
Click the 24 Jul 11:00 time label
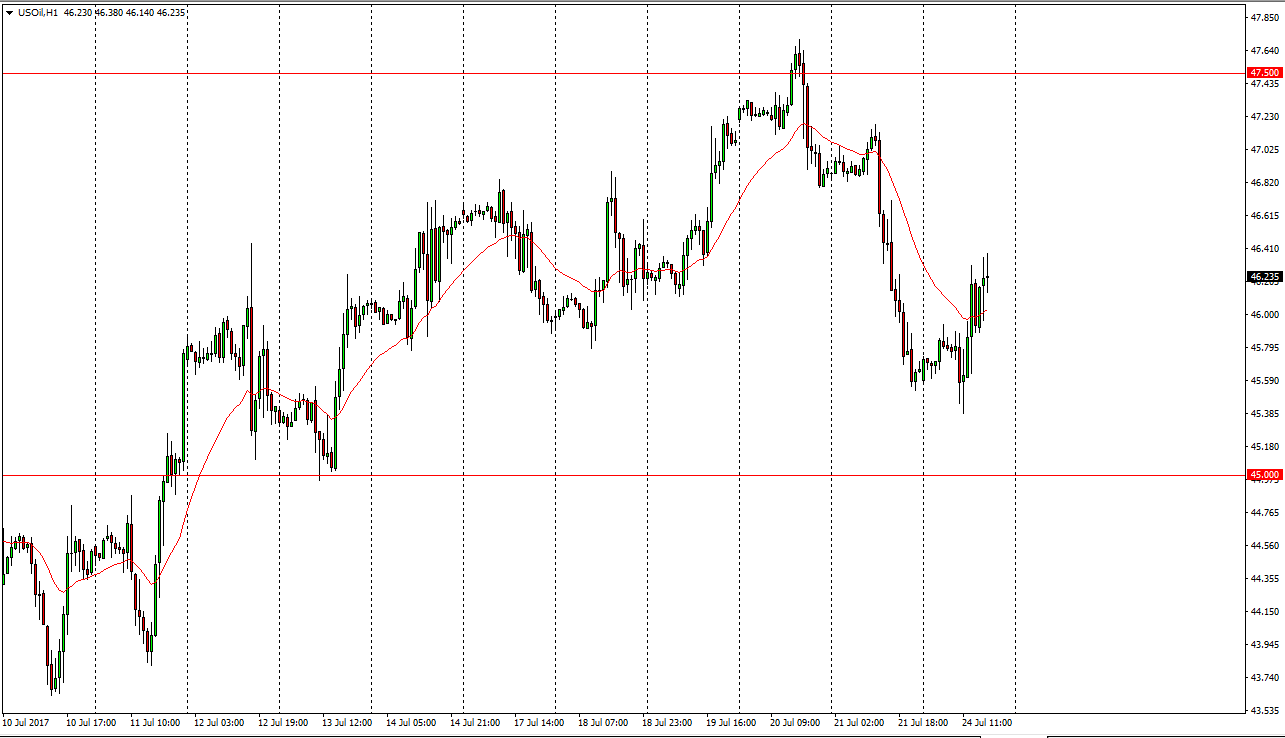(986, 721)
